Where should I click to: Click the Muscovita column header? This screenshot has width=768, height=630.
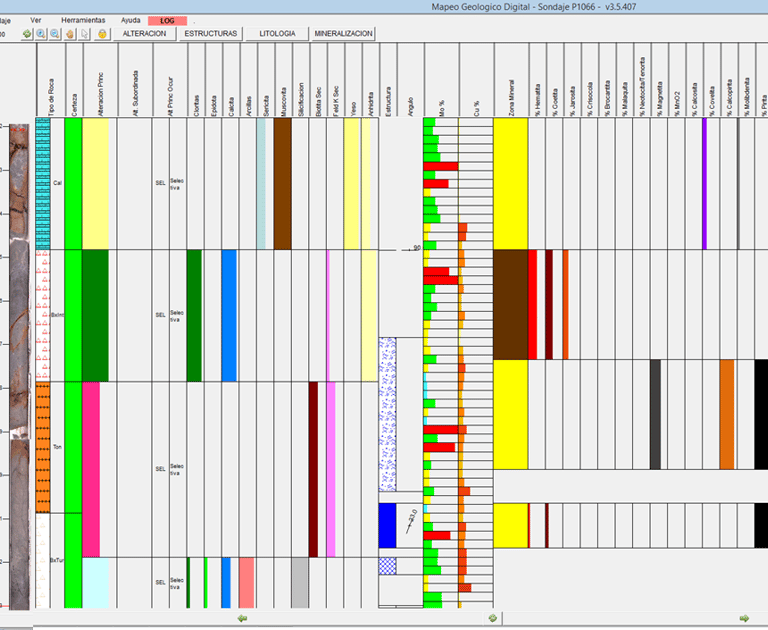(x=284, y=102)
